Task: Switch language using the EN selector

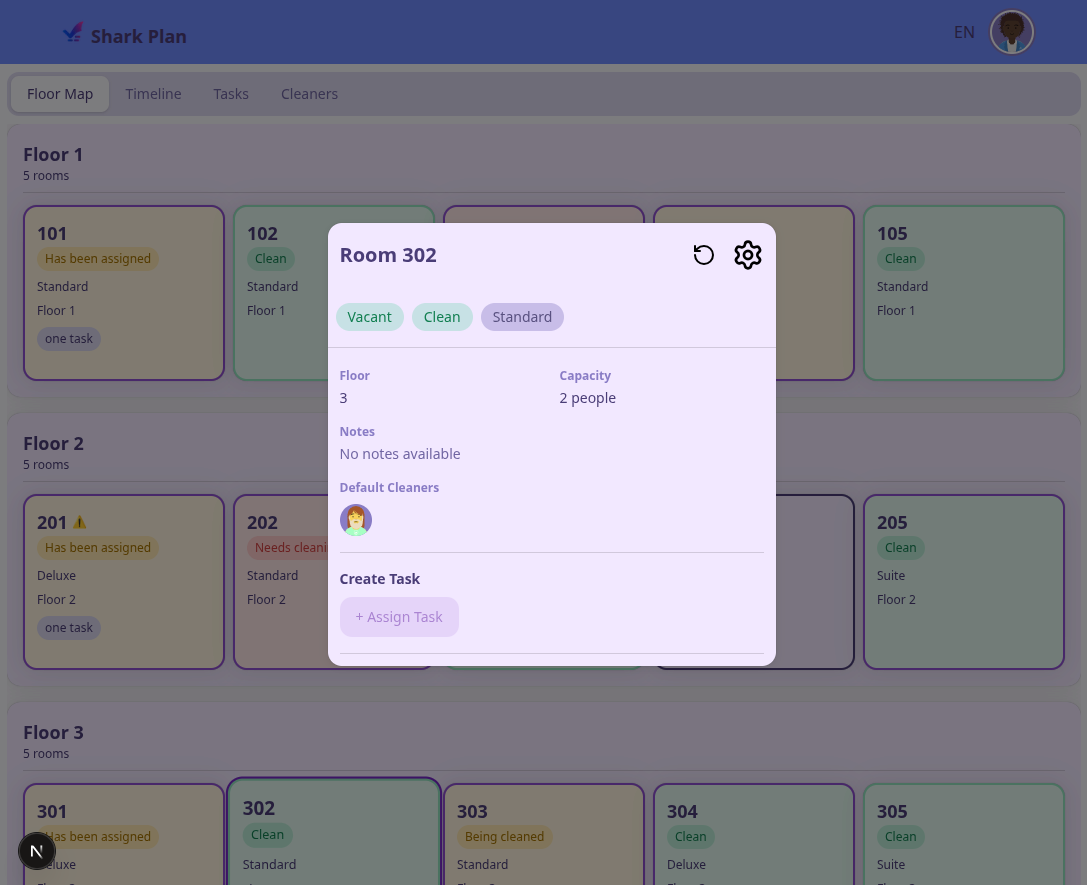Action: click(x=963, y=32)
